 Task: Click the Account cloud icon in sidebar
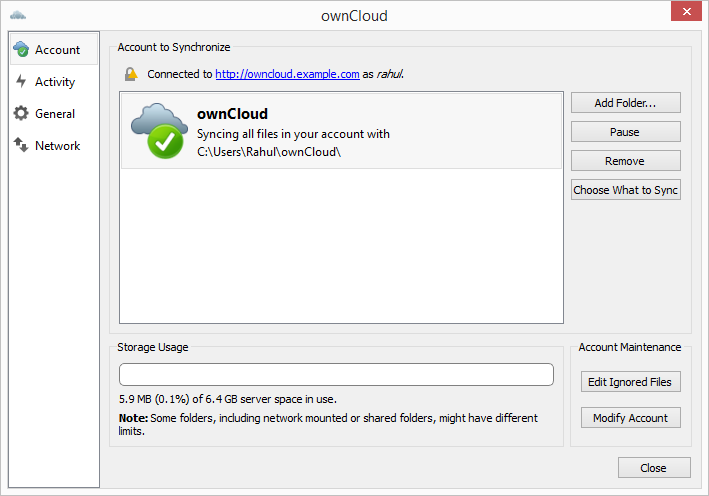[21, 50]
